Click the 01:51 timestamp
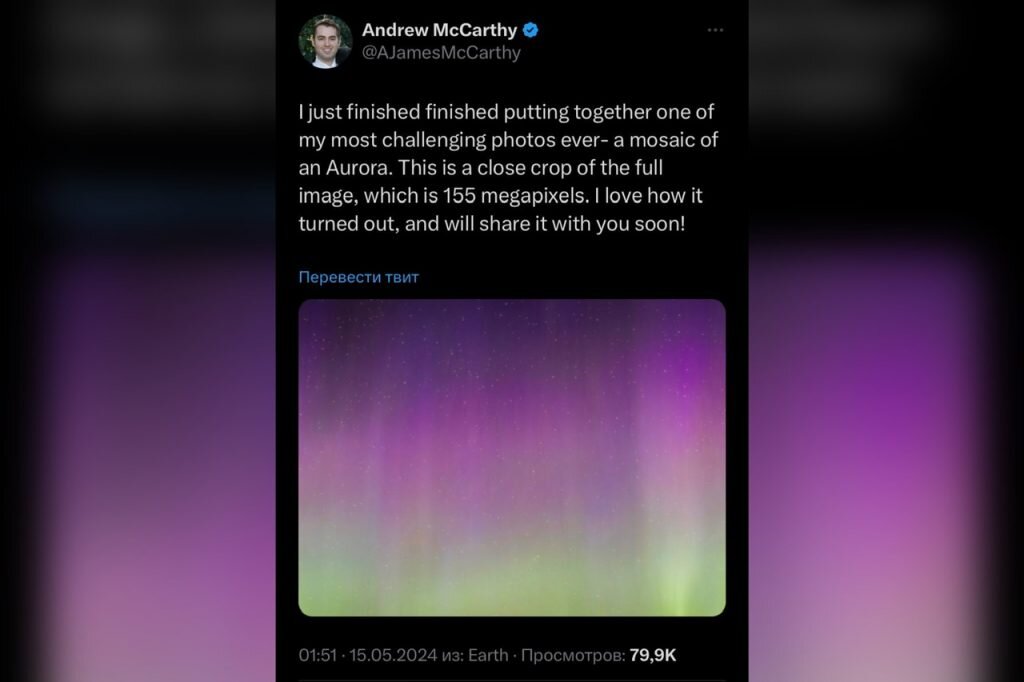The width and height of the screenshot is (1024, 682). [x=317, y=655]
